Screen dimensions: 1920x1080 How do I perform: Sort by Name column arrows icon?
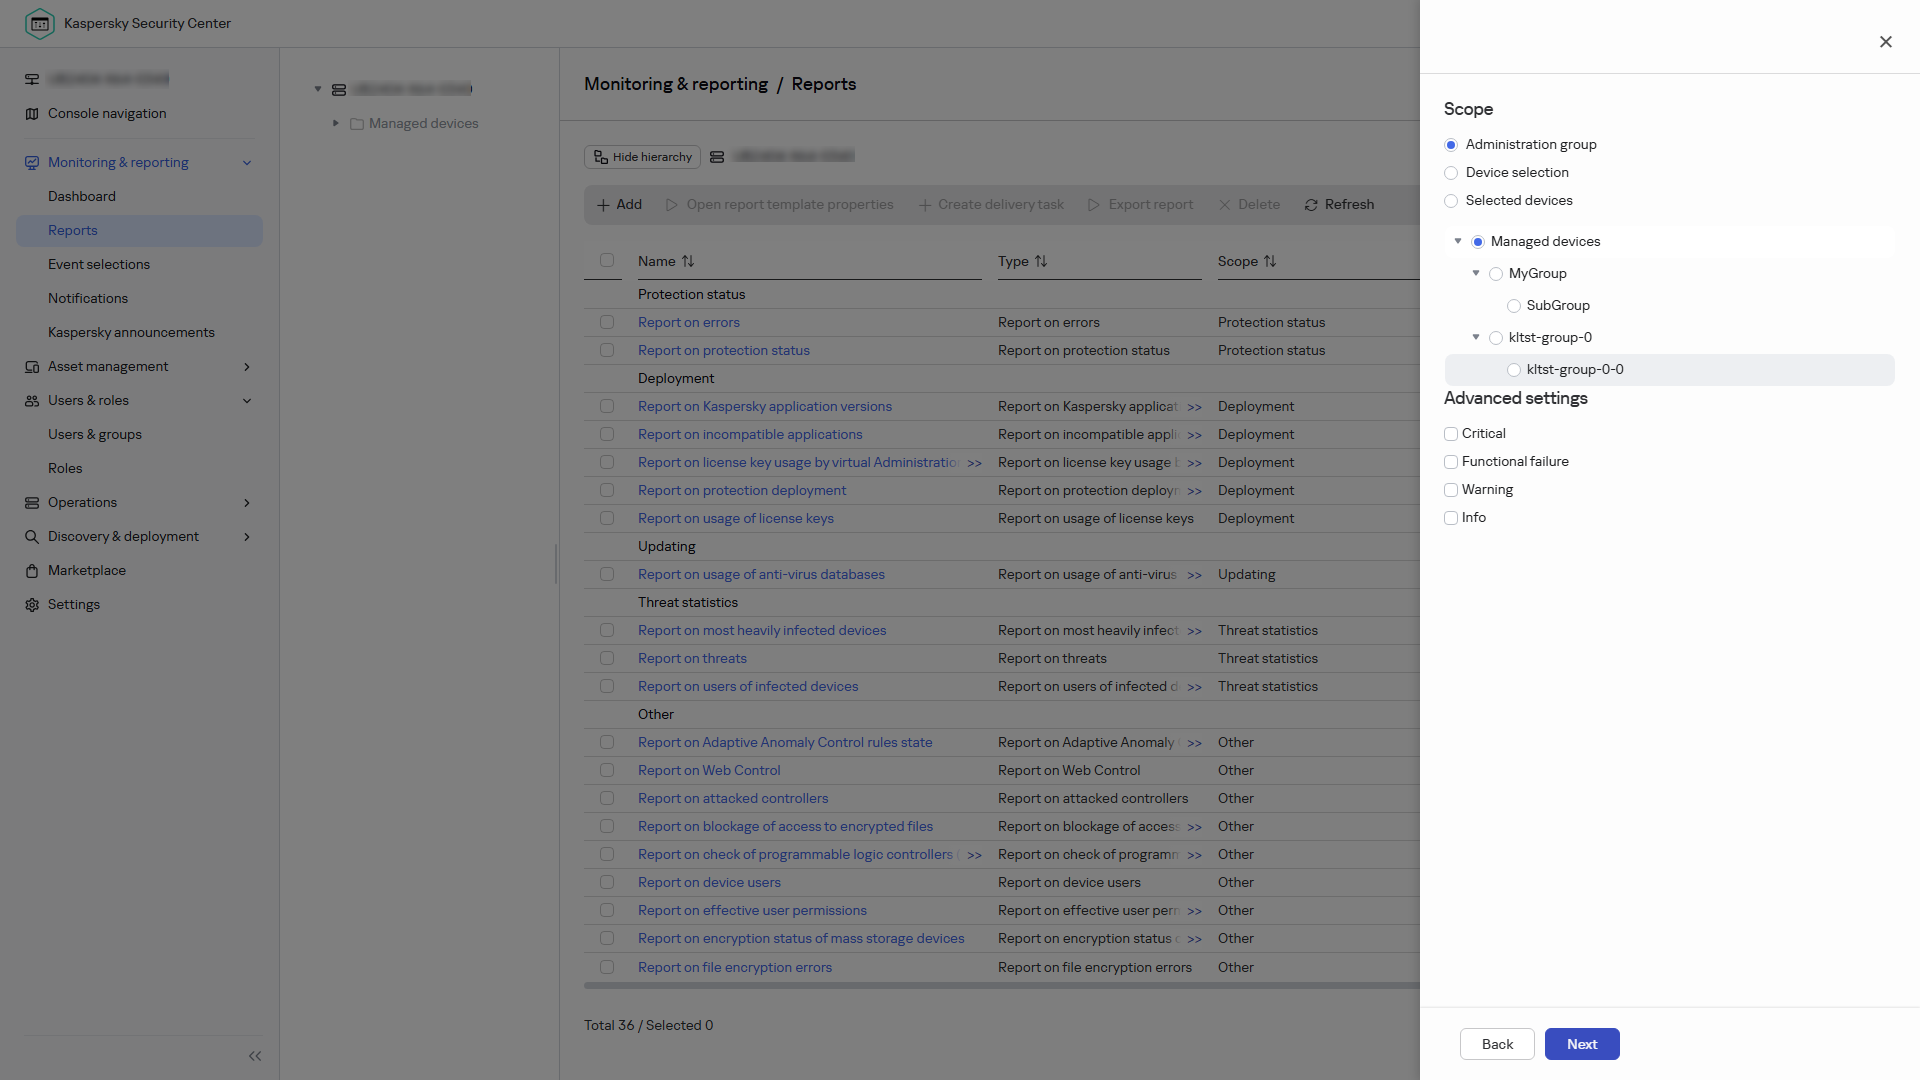(x=688, y=261)
